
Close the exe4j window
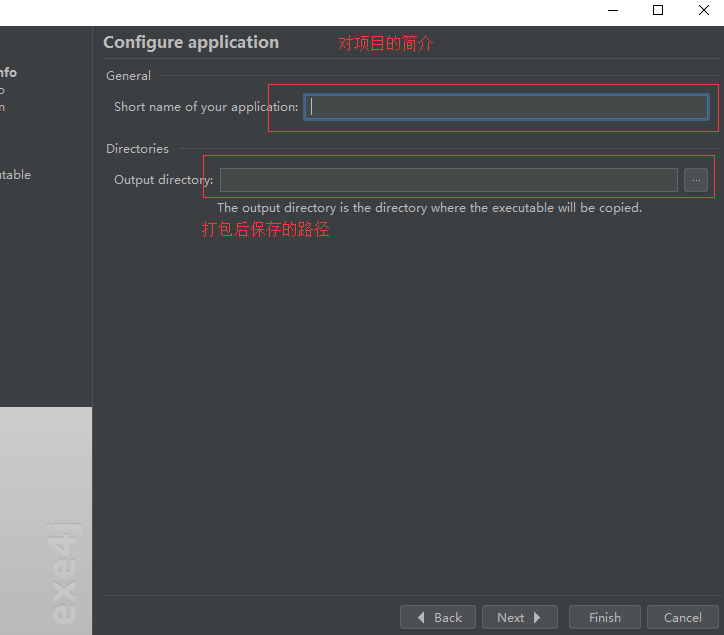703,10
